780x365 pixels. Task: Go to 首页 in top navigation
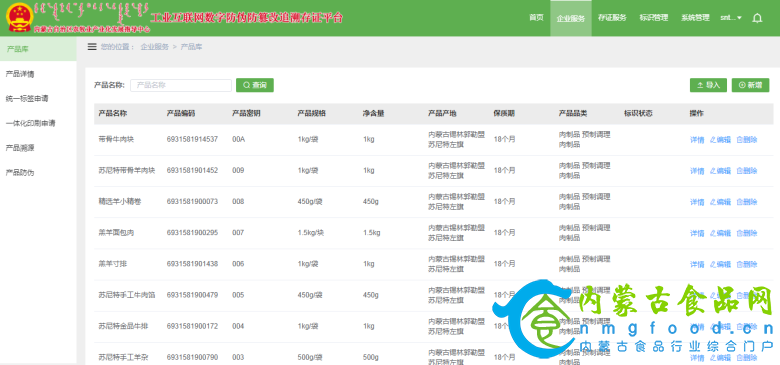tap(536, 18)
